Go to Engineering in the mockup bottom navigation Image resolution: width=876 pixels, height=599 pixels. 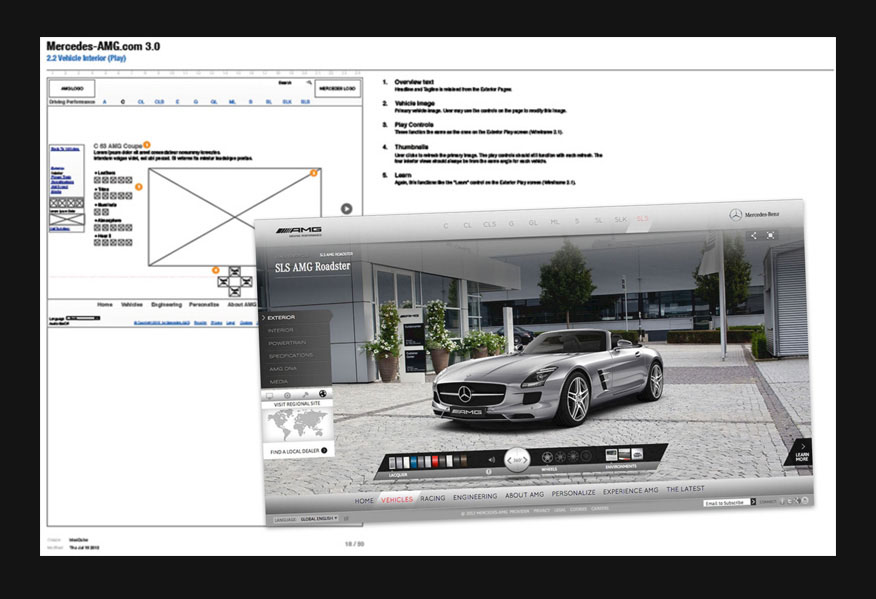475,496
